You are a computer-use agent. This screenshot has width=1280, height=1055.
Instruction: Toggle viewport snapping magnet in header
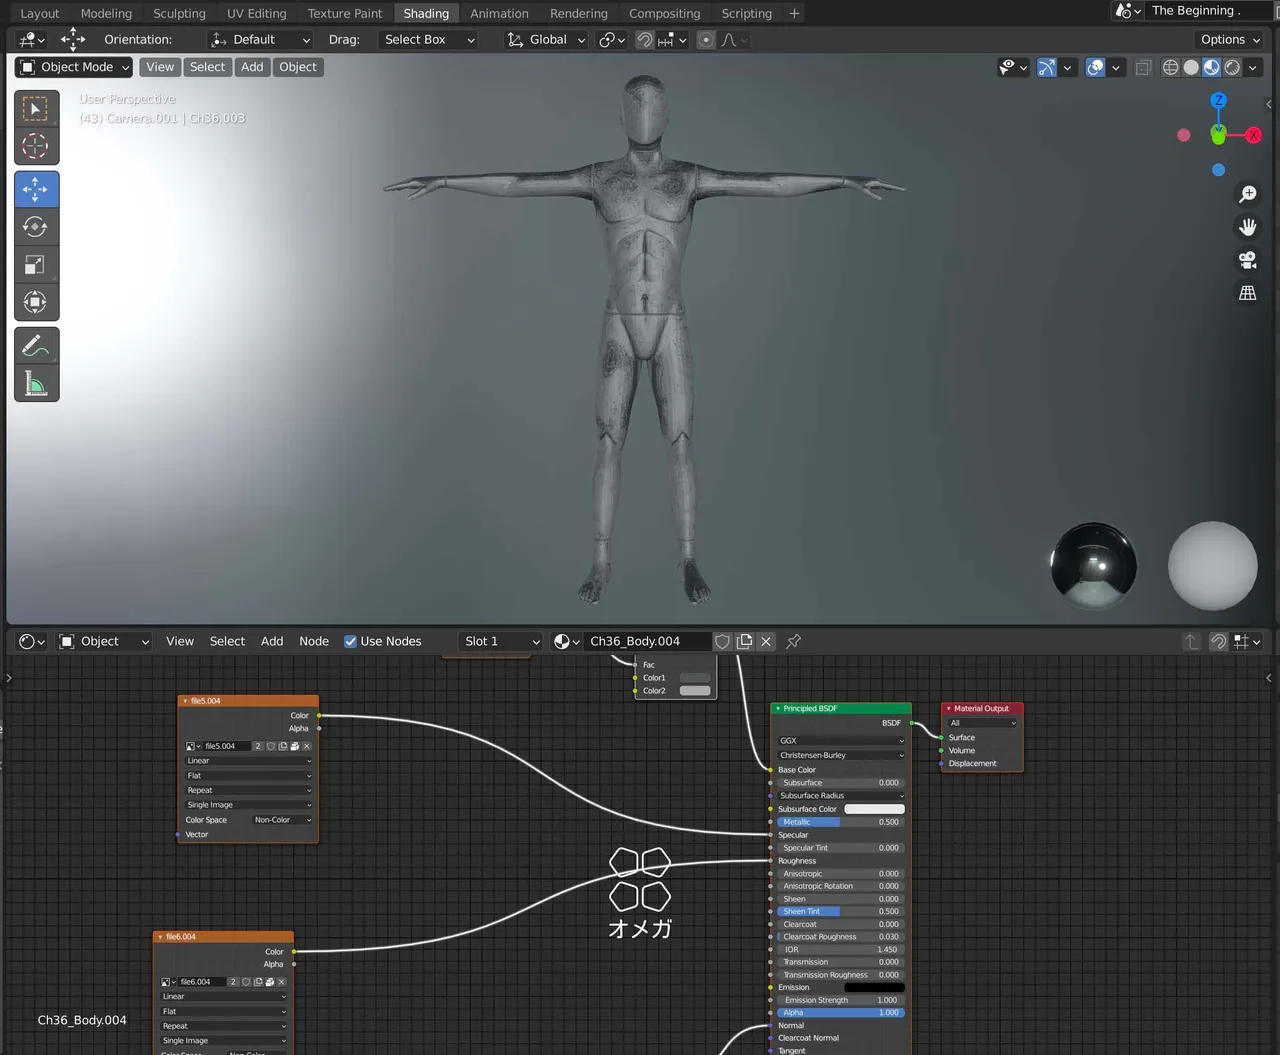(x=645, y=40)
